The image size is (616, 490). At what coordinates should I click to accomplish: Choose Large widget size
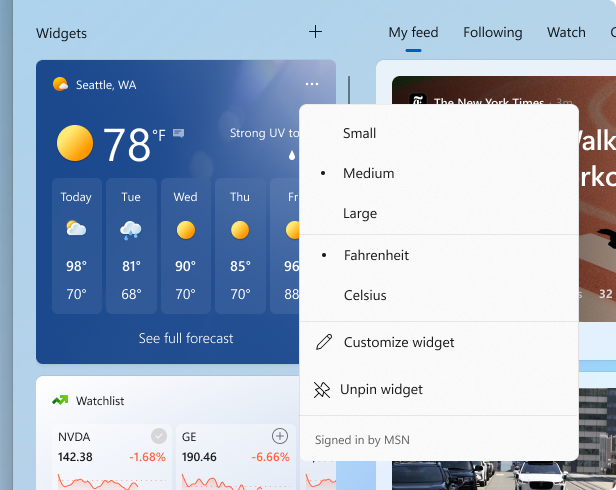coord(360,213)
